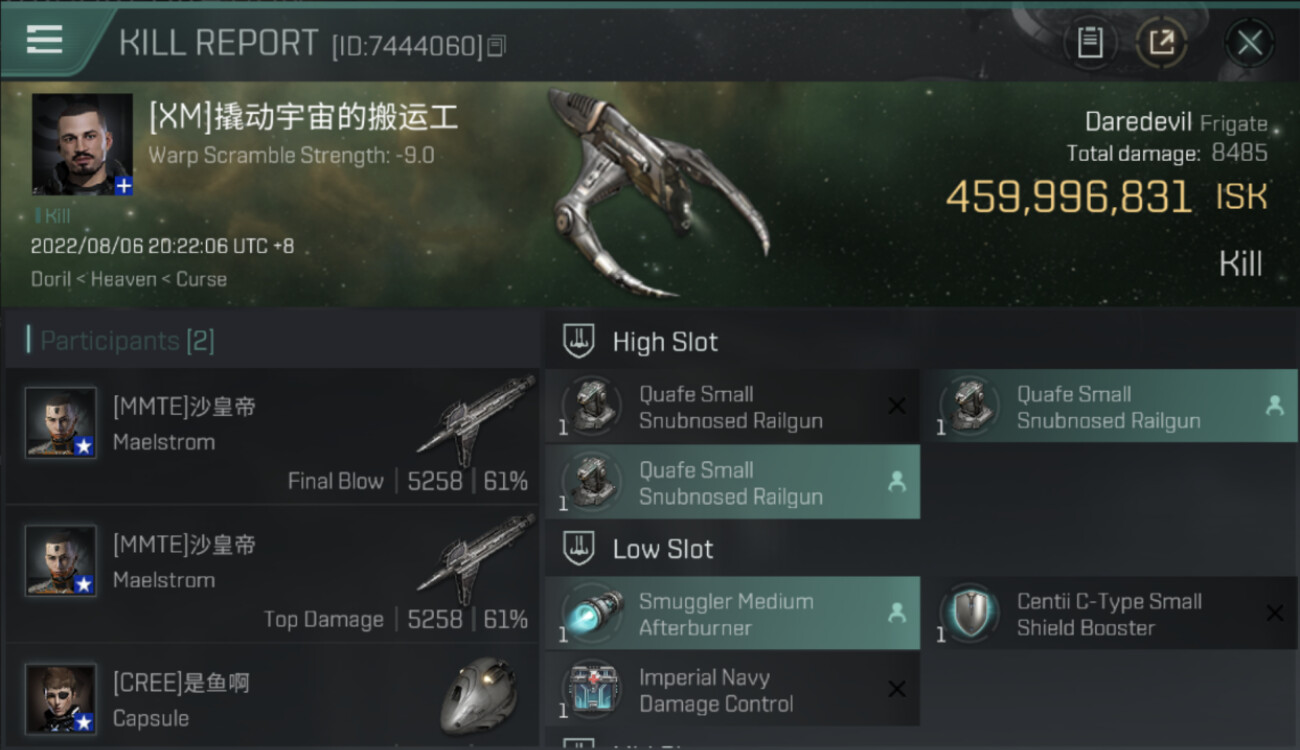Screen dimensions: 1300x750
Task: Select the Smuggler Medium Afterburner module
Action: tap(732, 614)
